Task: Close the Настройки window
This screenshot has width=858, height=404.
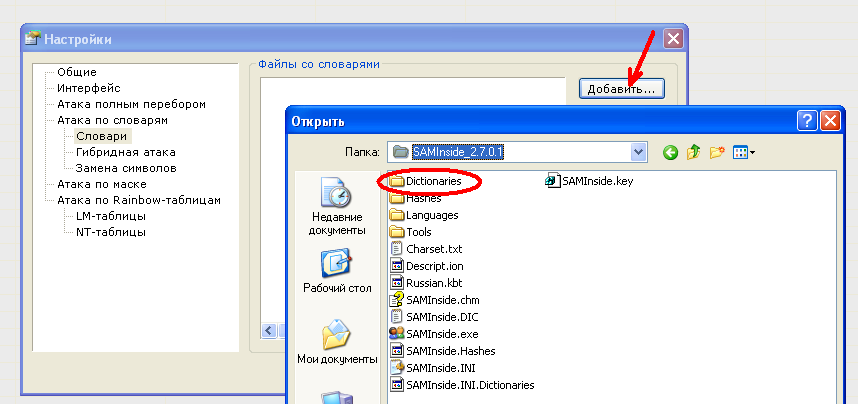Action: point(673,39)
